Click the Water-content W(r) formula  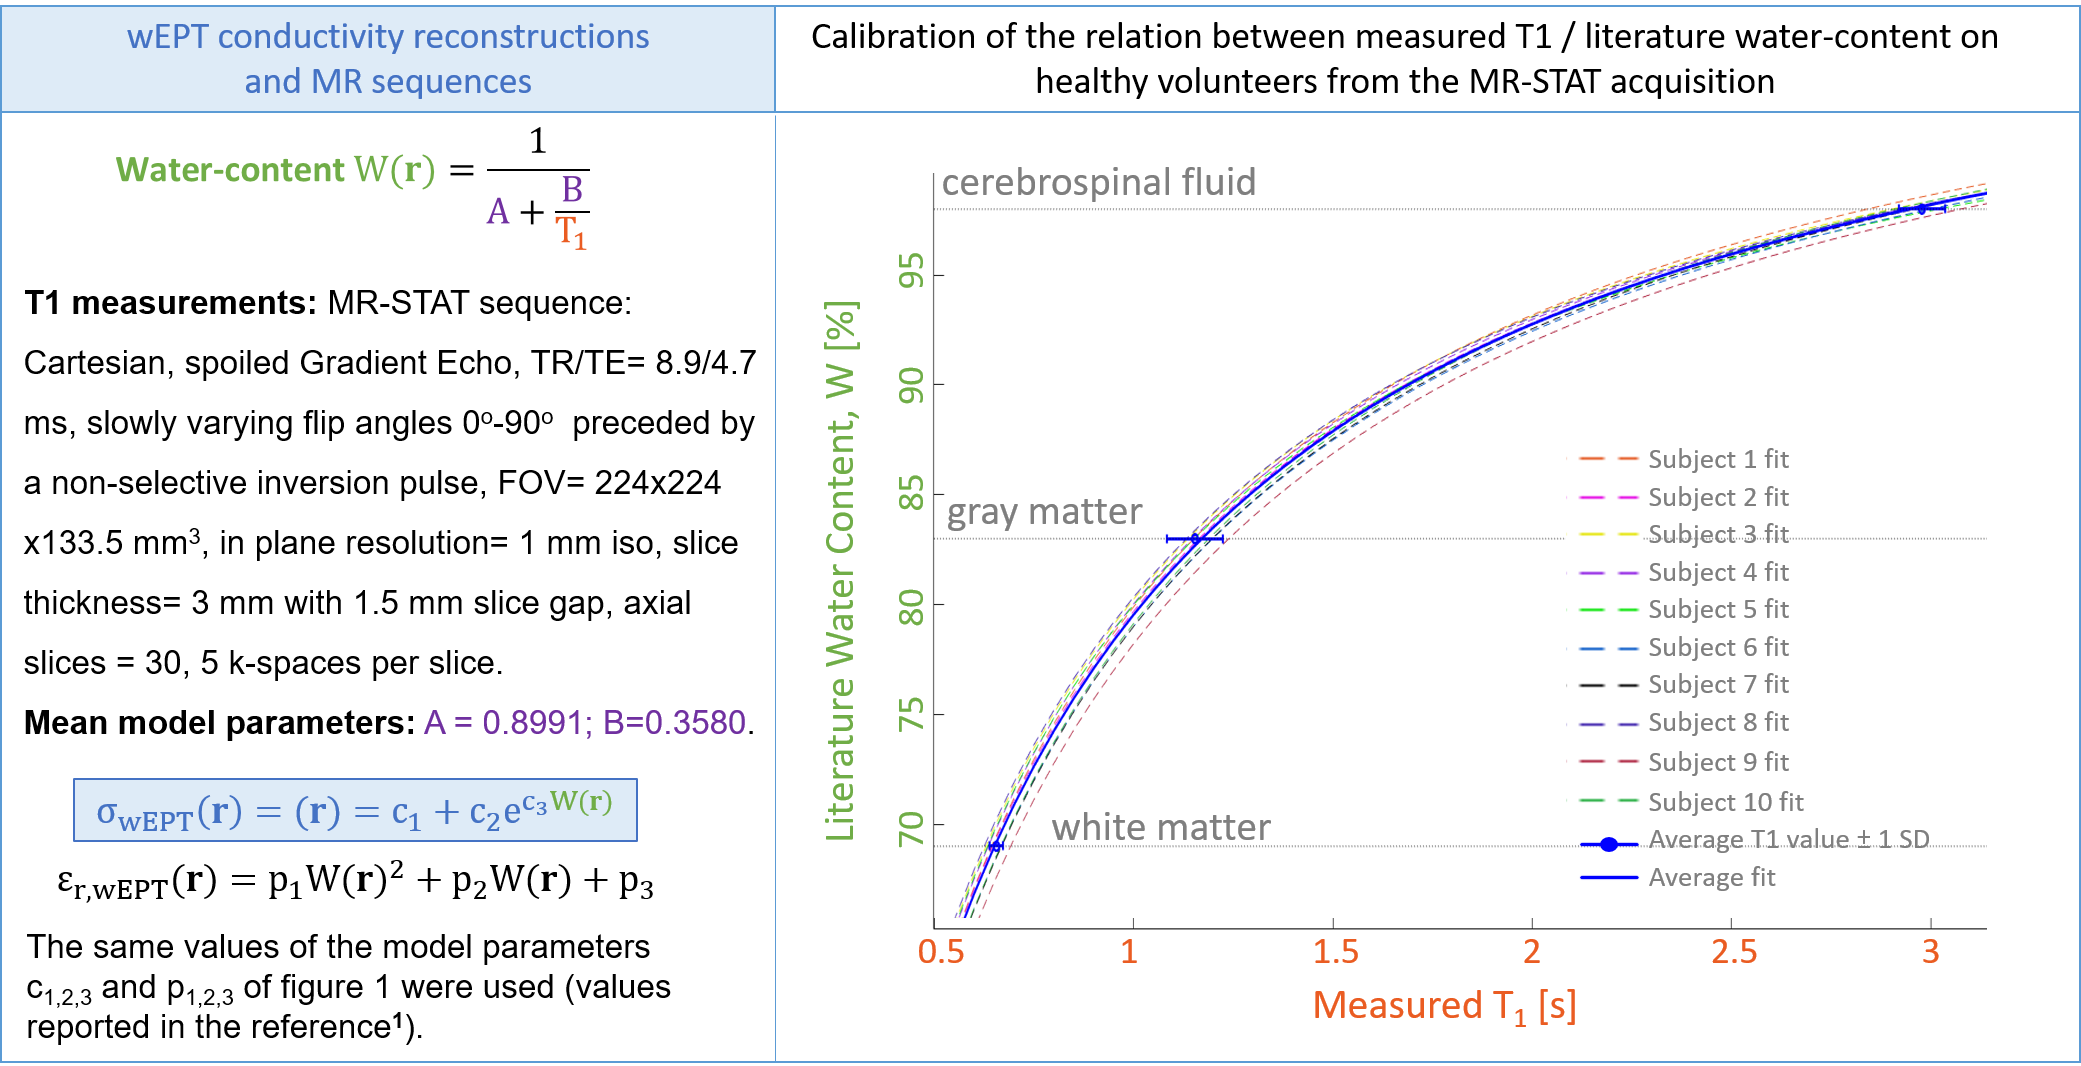coord(352,187)
